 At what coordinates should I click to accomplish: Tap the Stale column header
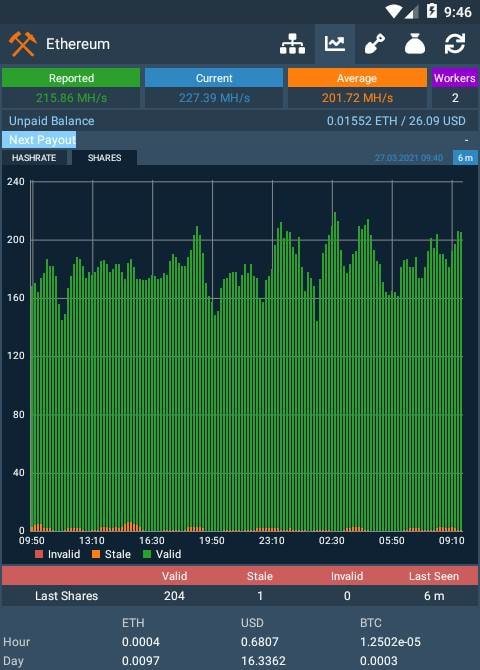tap(260, 576)
